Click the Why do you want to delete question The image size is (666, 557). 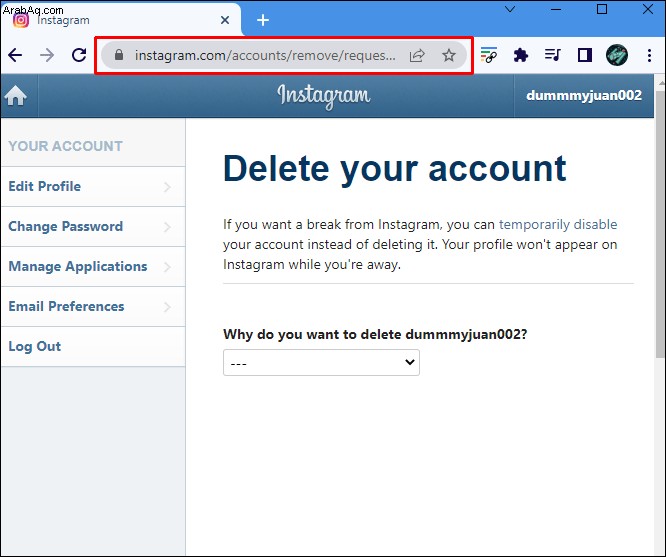click(375, 334)
